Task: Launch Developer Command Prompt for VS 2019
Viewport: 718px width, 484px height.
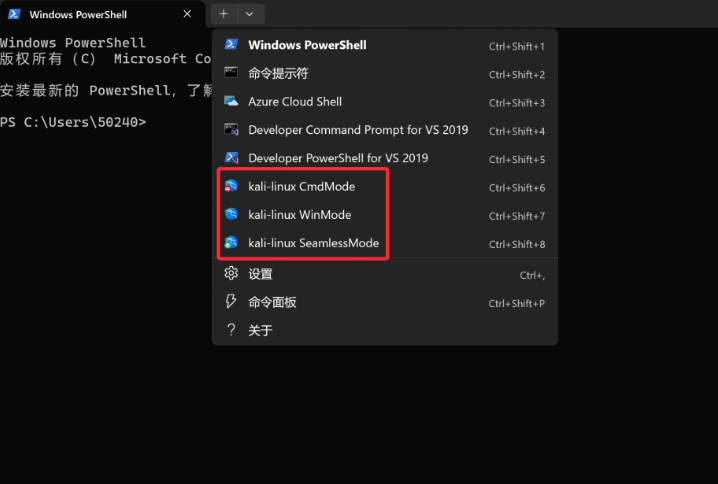Action: (385, 130)
